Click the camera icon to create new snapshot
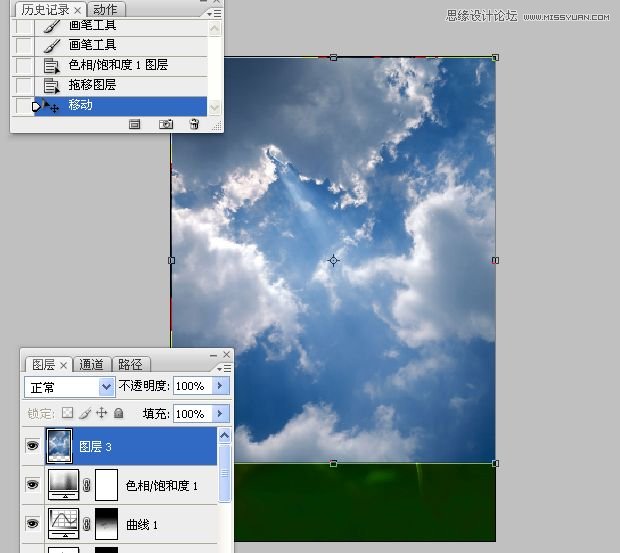Image resolution: width=620 pixels, height=553 pixels. pyautogui.click(x=166, y=125)
